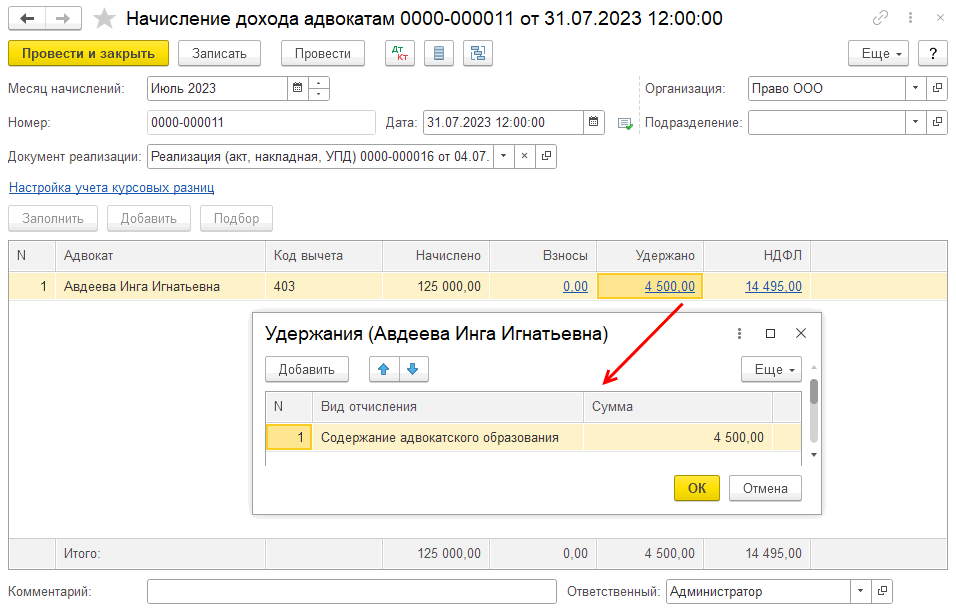
Task: Open the Организация dropdown list
Action: tap(915, 88)
